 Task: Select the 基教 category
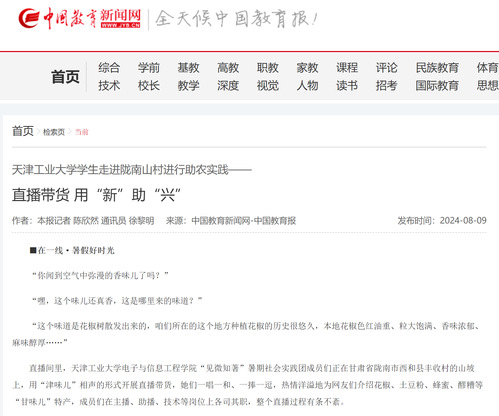coord(188,68)
